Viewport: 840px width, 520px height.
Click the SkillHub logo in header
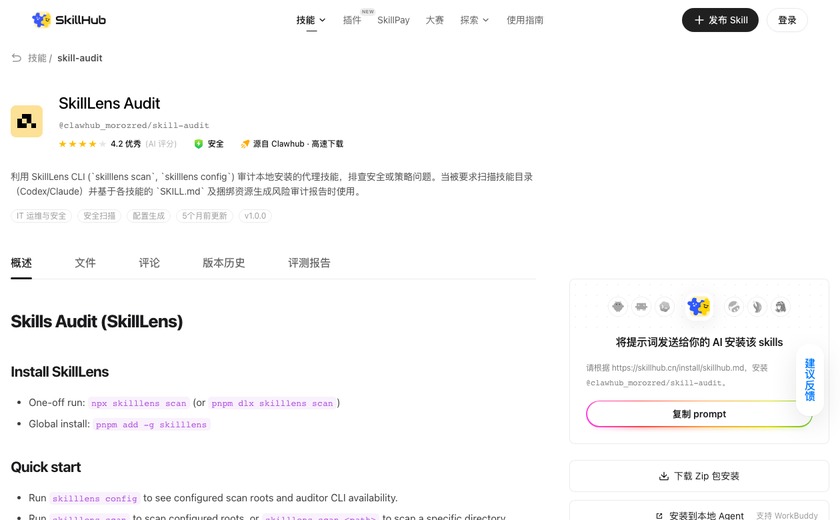(69, 20)
